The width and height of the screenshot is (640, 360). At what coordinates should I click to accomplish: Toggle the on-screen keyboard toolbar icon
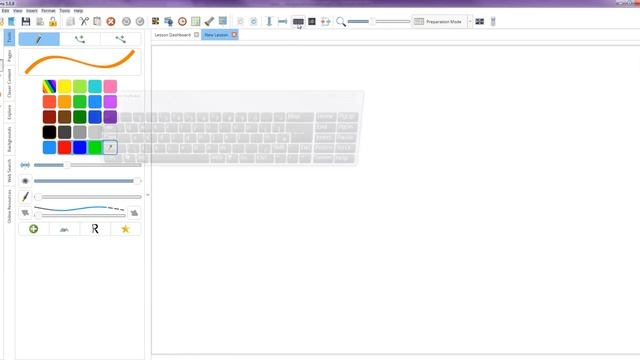(x=298, y=21)
